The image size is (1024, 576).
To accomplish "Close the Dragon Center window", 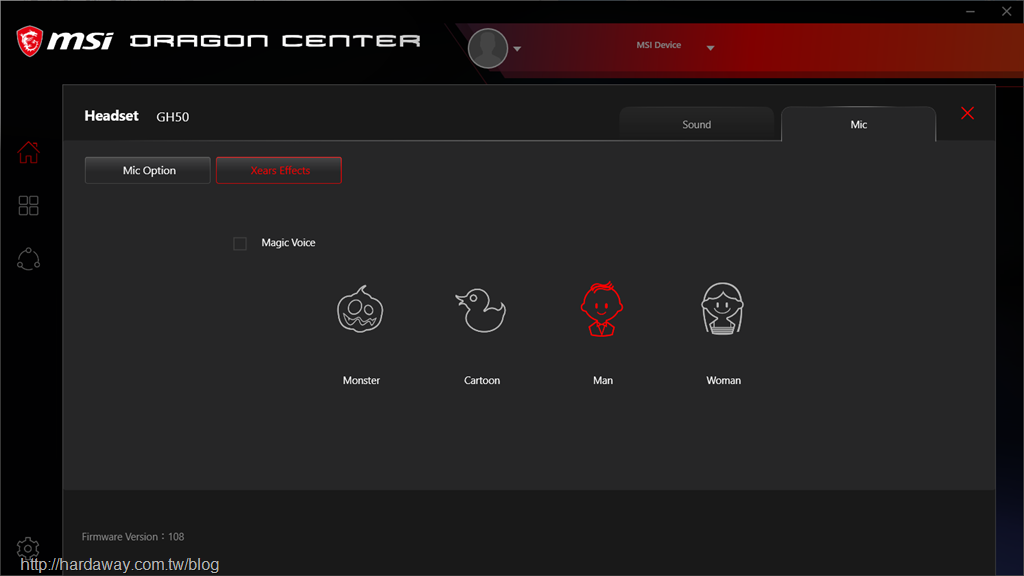I will [x=1006, y=12].
